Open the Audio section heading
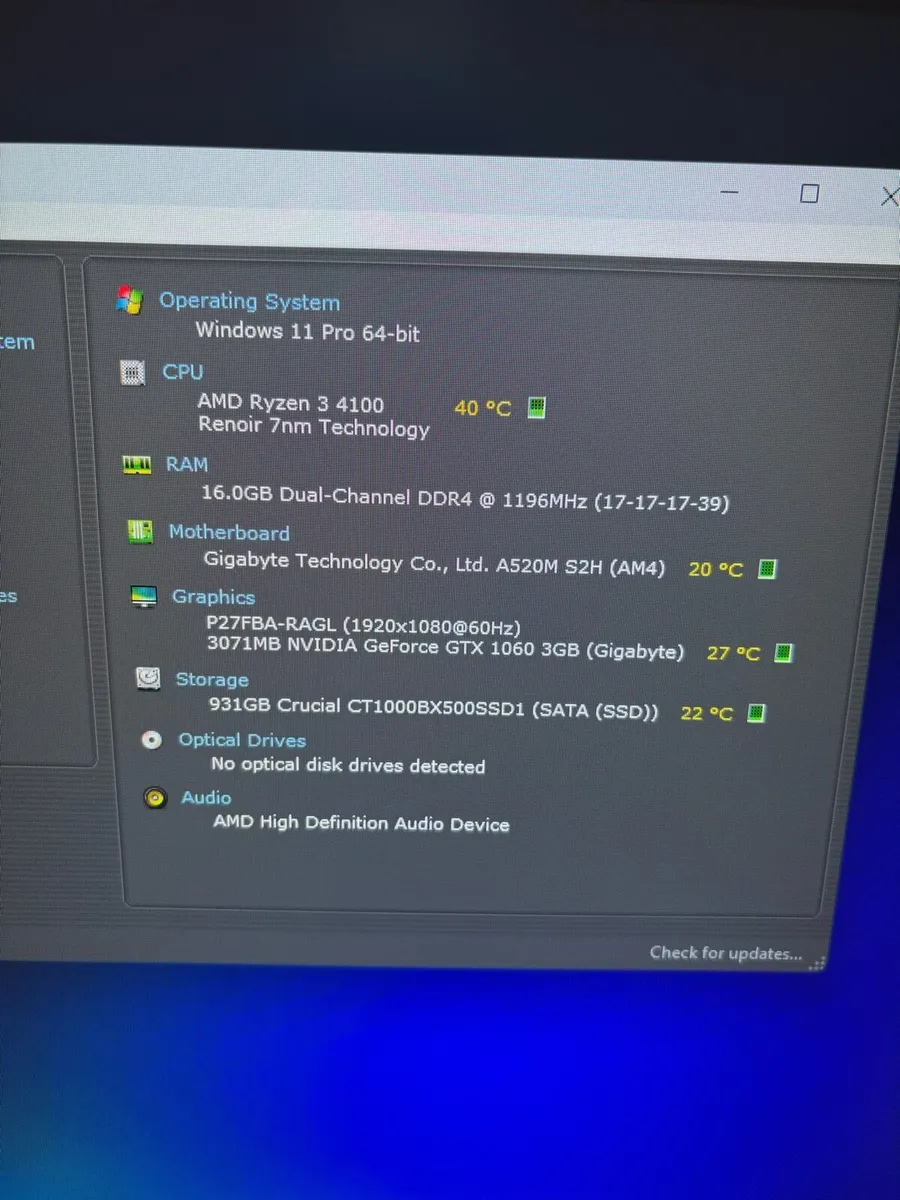This screenshot has height=1200, width=900. (206, 798)
